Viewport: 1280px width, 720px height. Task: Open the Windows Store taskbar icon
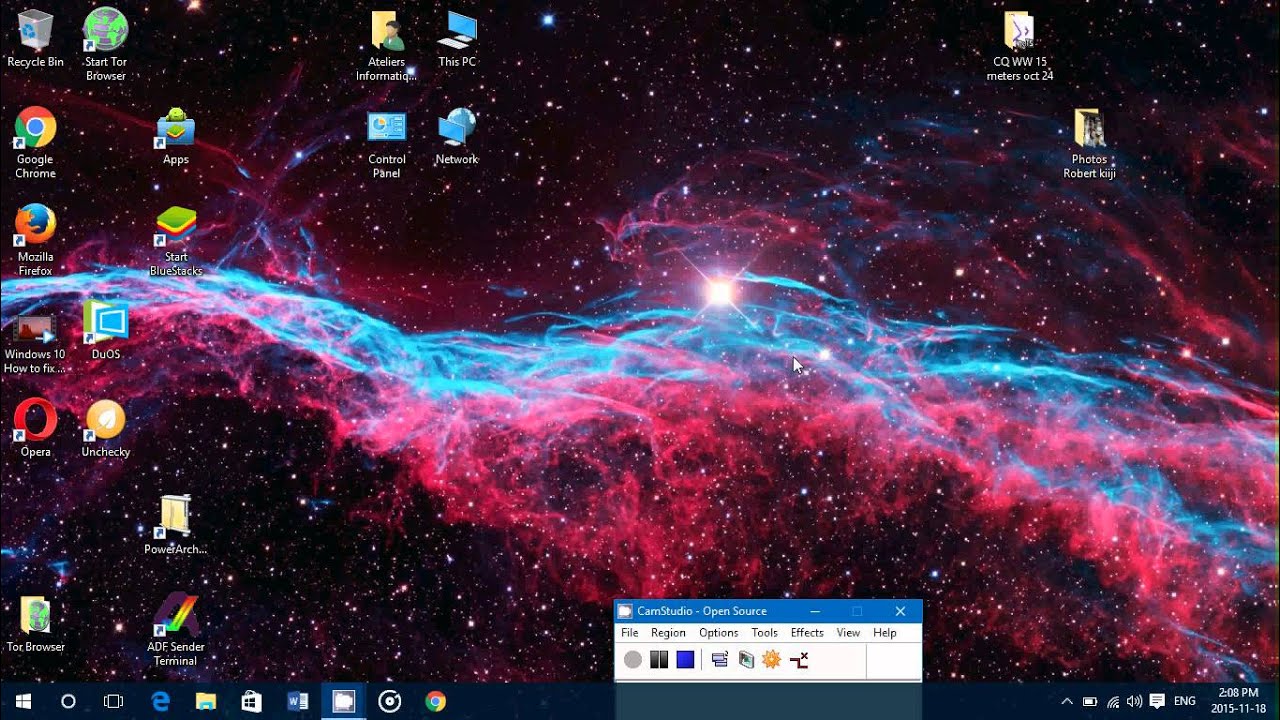(x=251, y=701)
